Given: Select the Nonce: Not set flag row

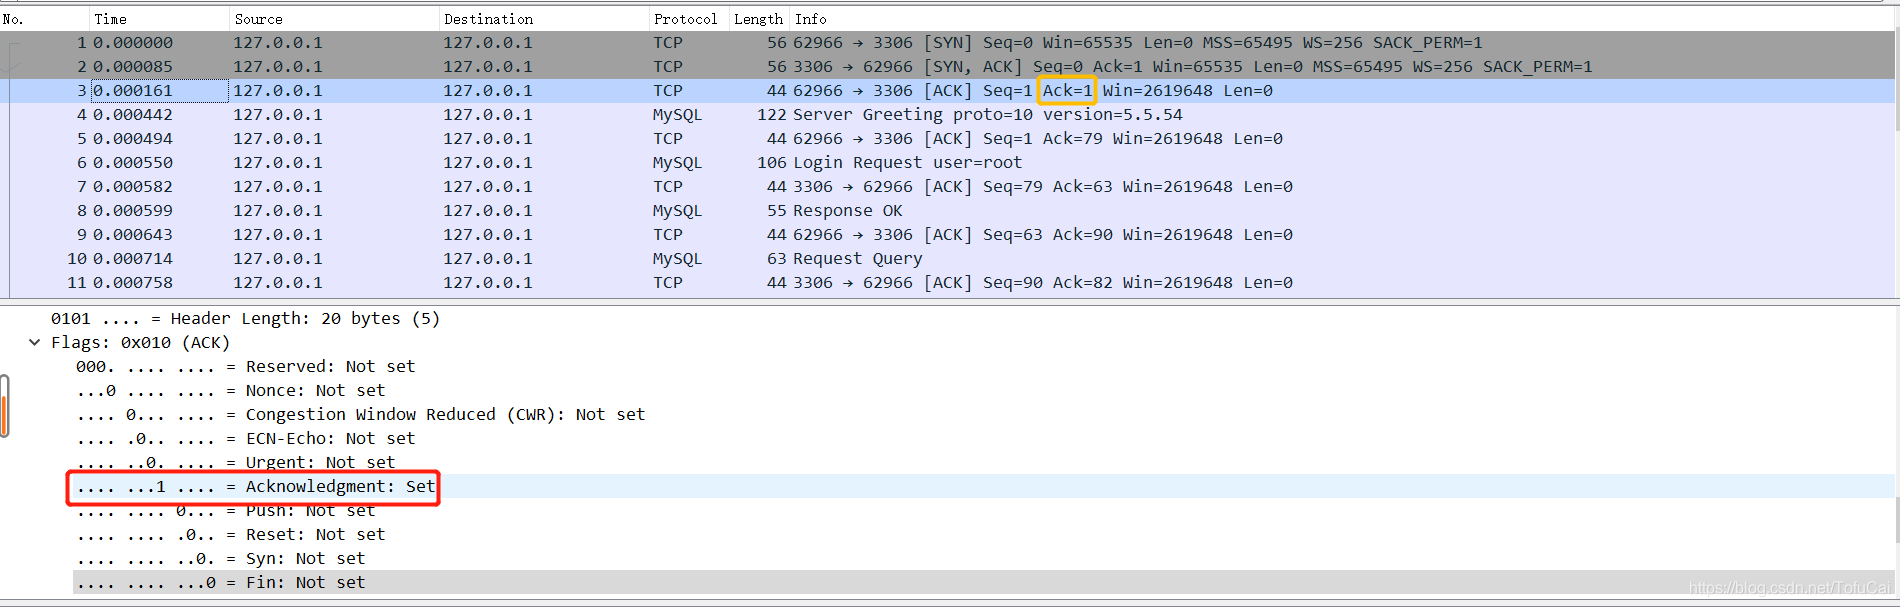Looking at the screenshot, I should pyautogui.click(x=230, y=391).
